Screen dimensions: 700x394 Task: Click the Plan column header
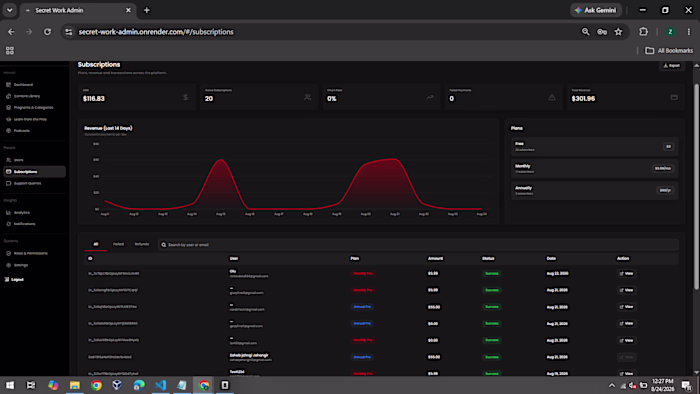coord(354,258)
